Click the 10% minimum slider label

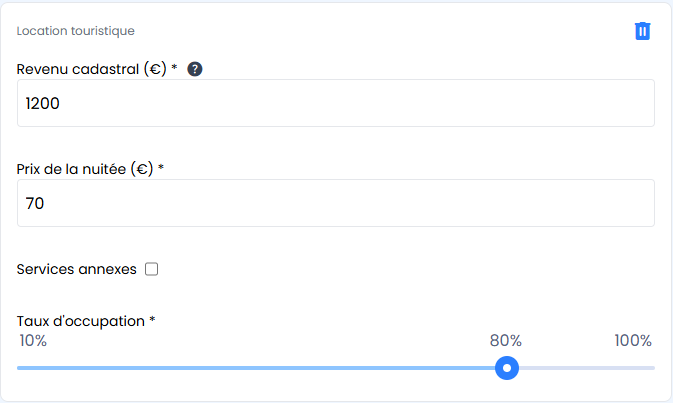click(x=33, y=341)
